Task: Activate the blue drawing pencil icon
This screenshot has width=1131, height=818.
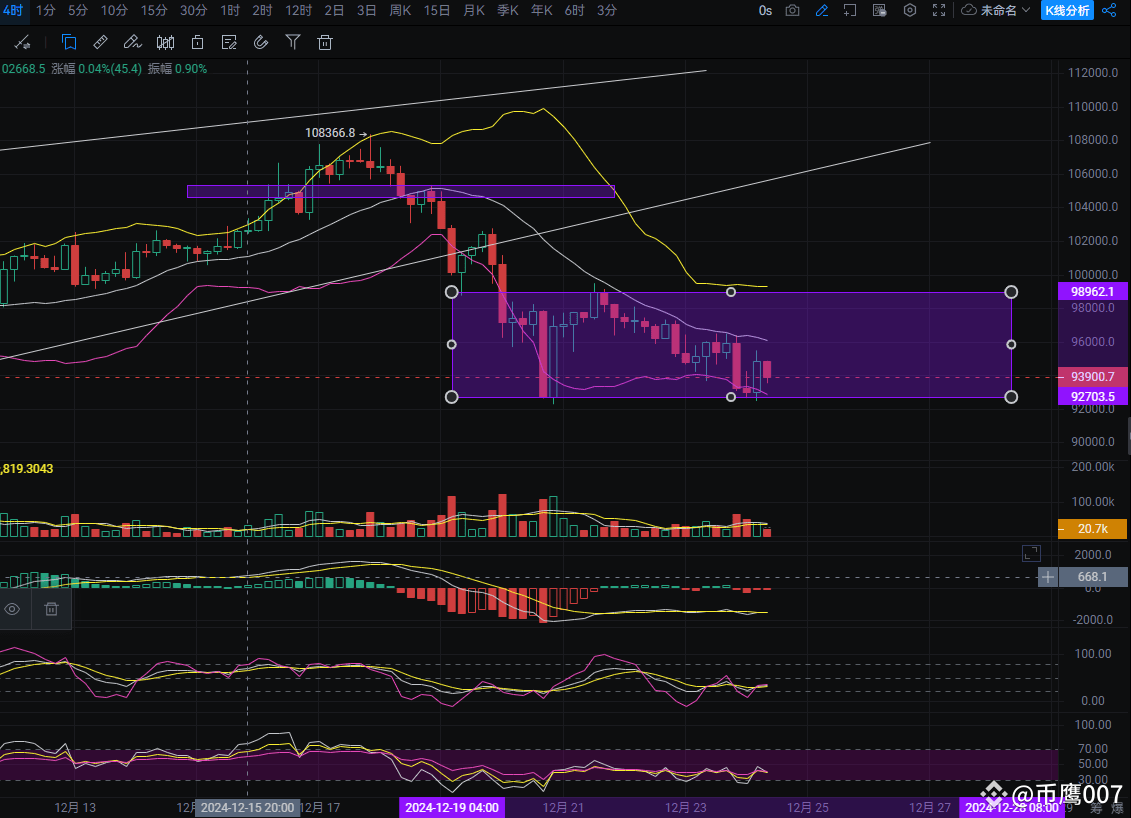Action: point(821,11)
